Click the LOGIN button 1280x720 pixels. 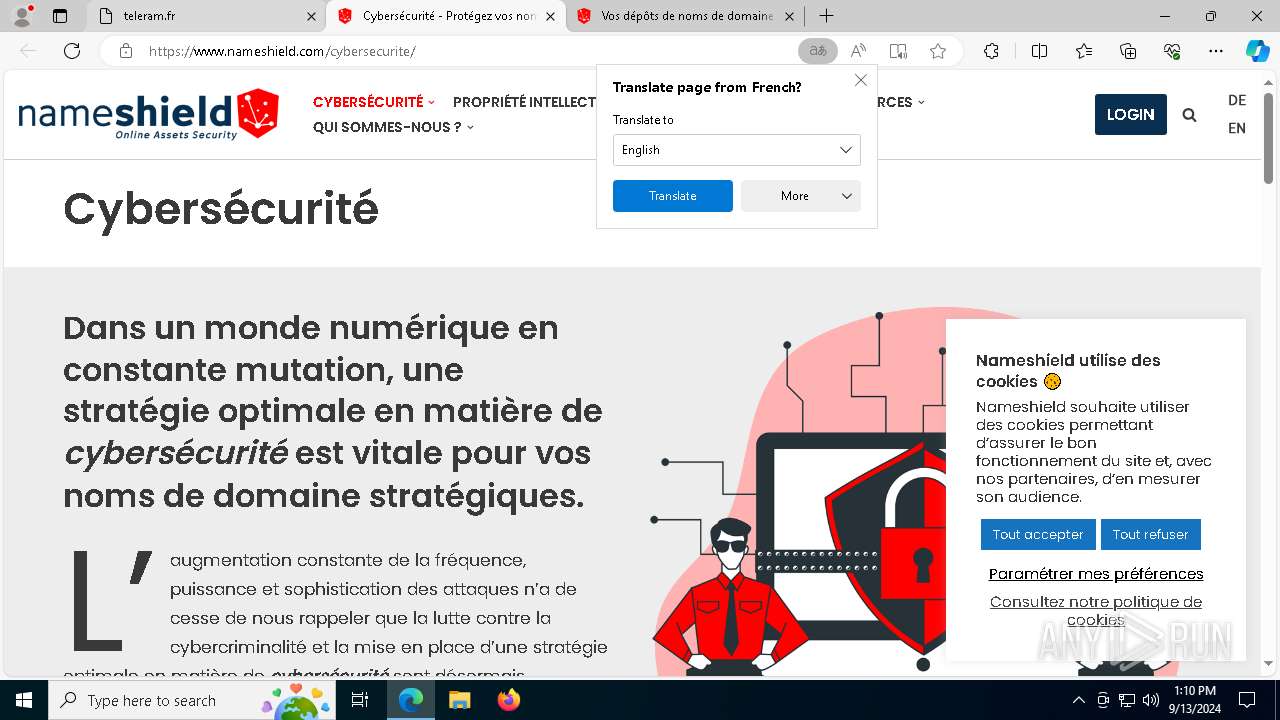tap(1131, 114)
